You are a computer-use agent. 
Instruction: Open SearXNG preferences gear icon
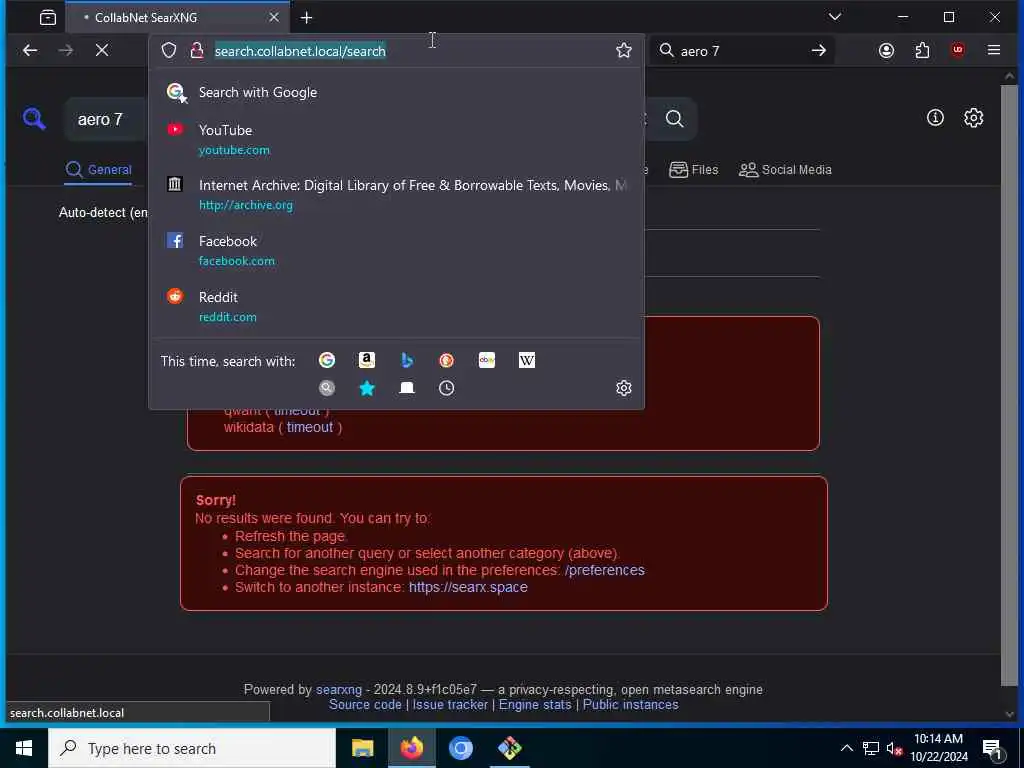(x=974, y=118)
